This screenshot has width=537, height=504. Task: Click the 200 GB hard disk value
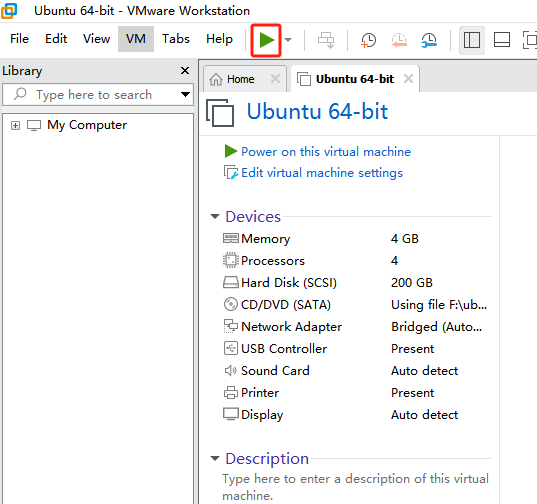coord(412,283)
